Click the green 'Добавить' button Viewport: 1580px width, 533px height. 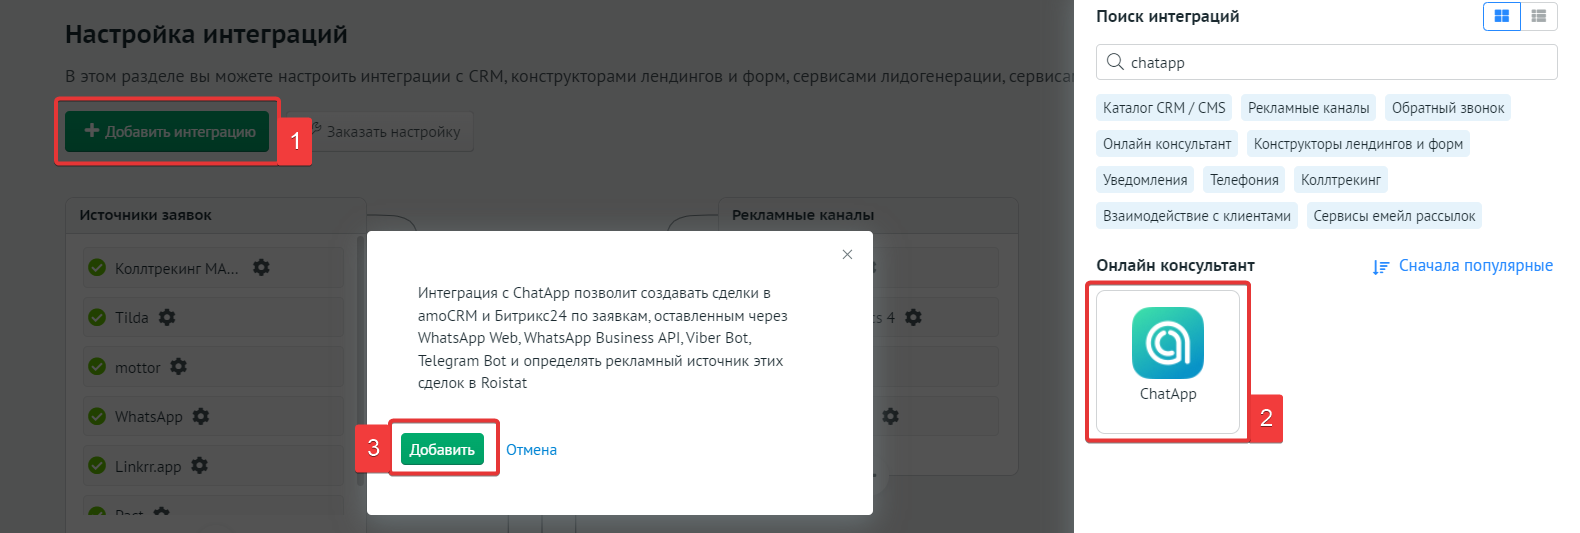442,450
